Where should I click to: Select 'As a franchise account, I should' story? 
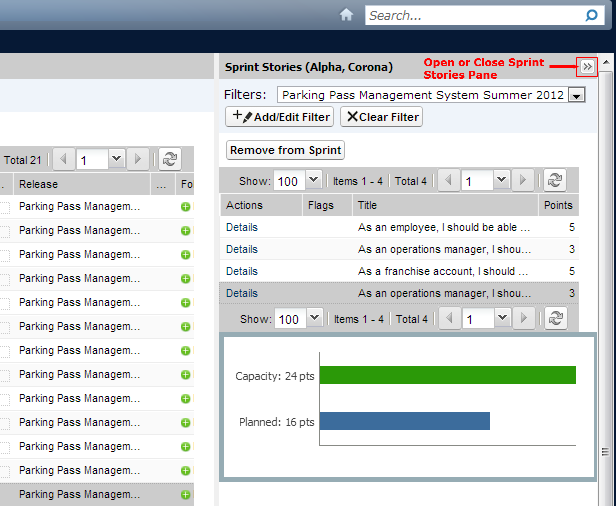[443, 271]
